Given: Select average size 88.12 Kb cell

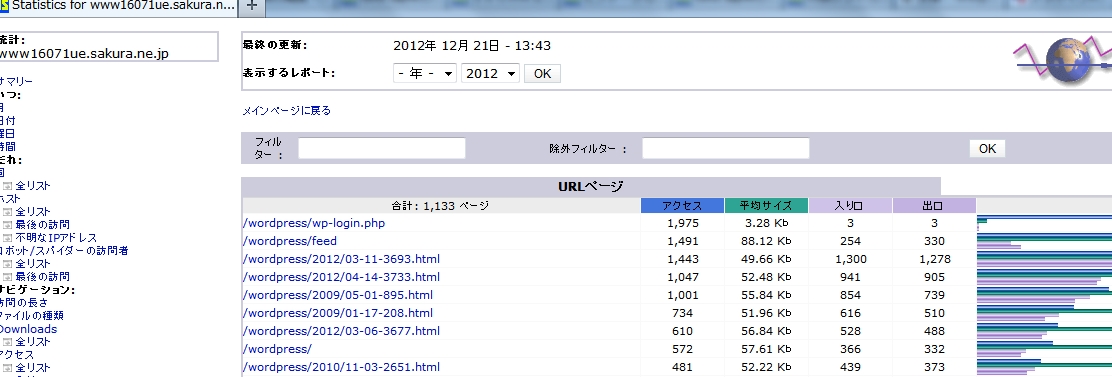Looking at the screenshot, I should coord(766,241).
